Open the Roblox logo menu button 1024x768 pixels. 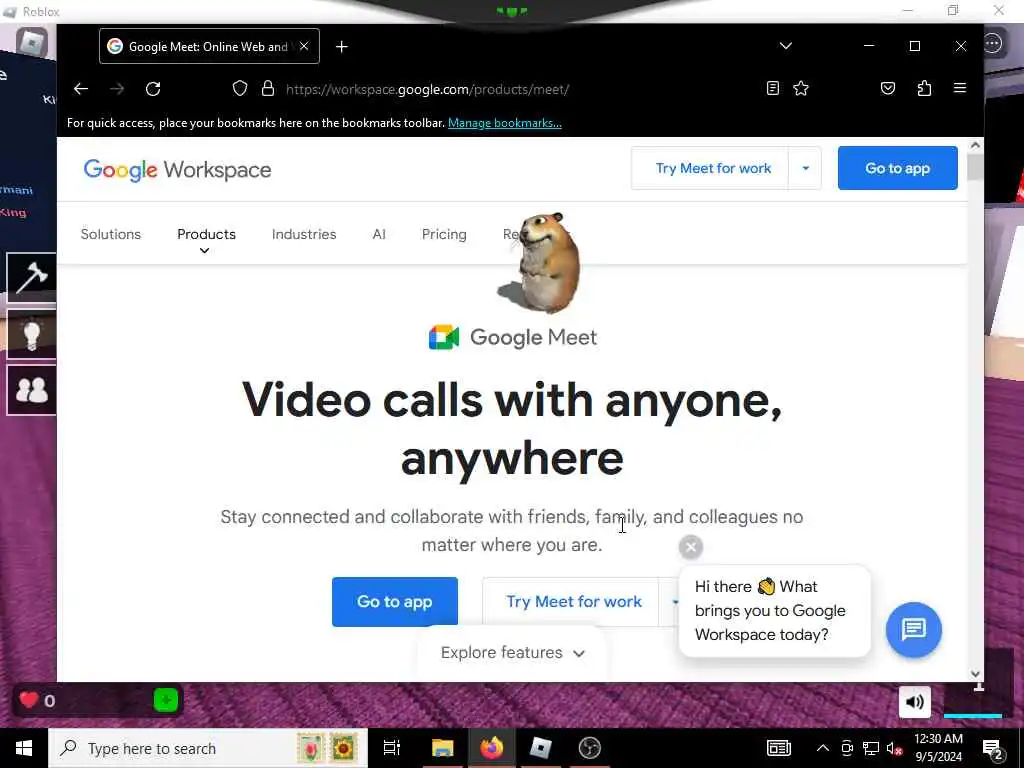[x=32, y=43]
